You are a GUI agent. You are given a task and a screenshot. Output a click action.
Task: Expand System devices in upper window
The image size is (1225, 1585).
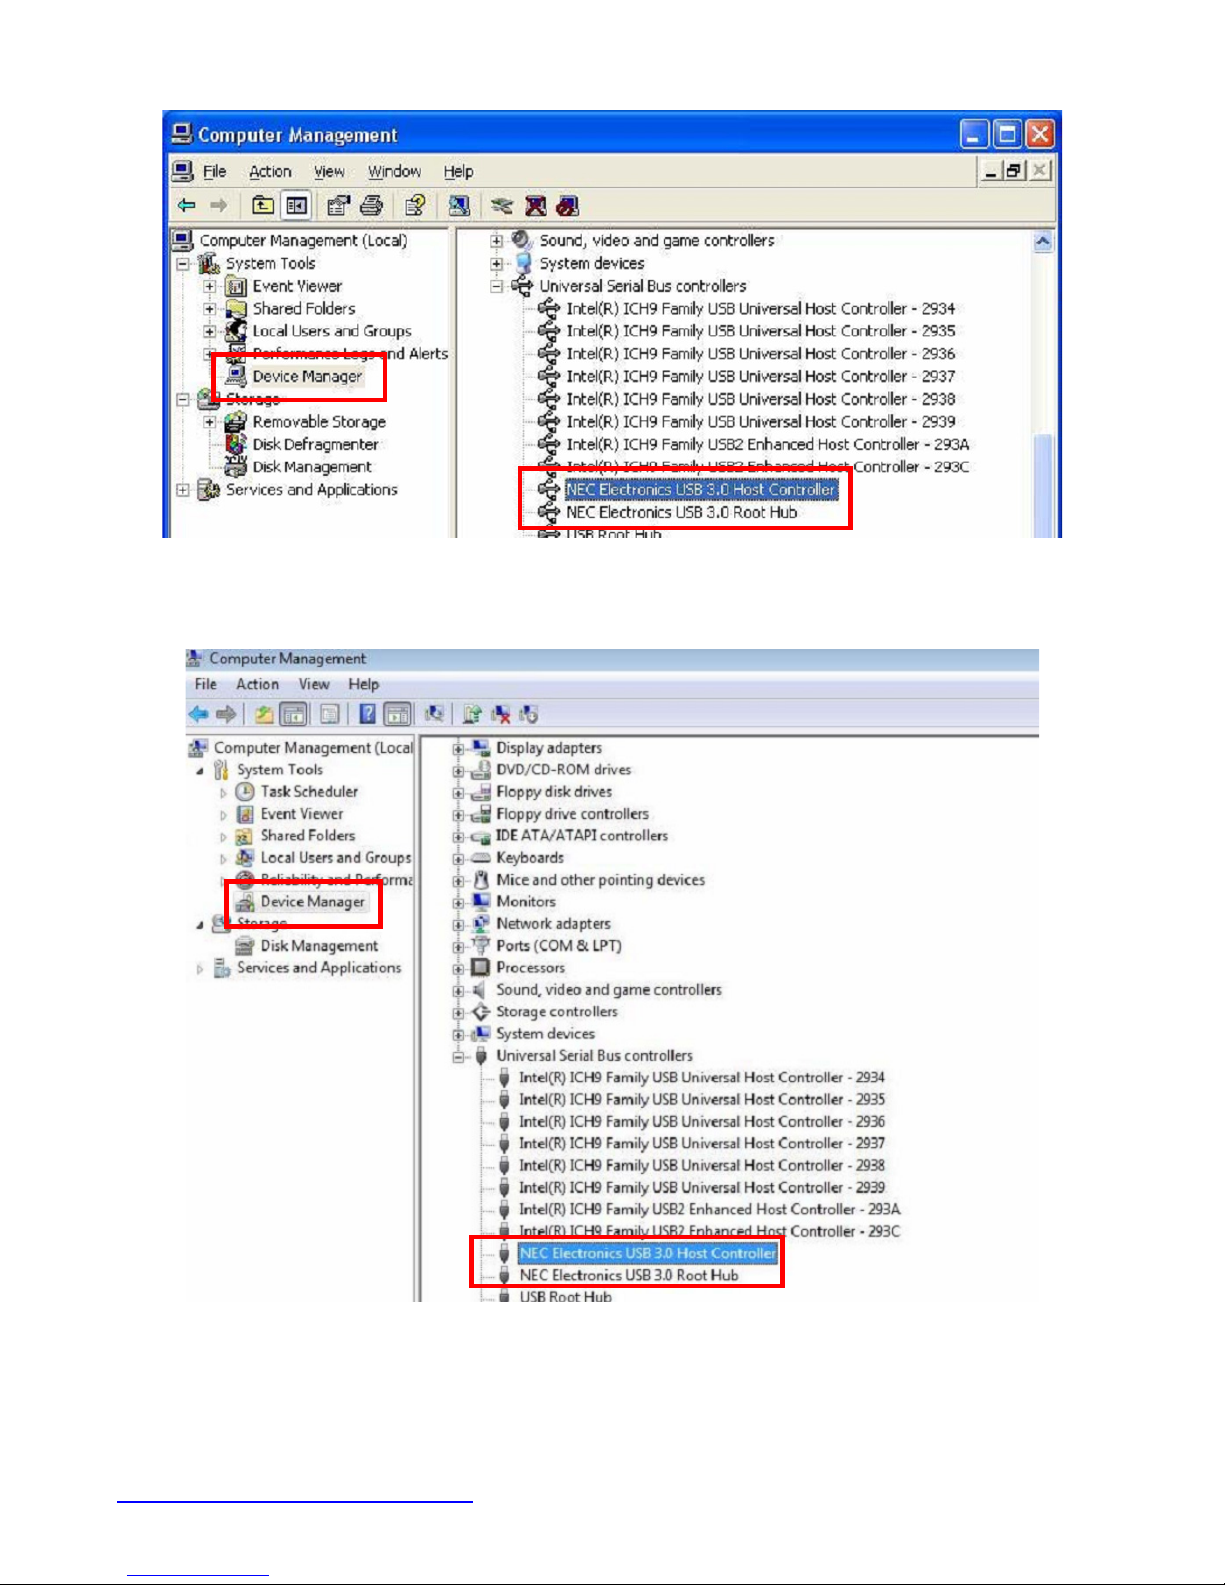497,264
